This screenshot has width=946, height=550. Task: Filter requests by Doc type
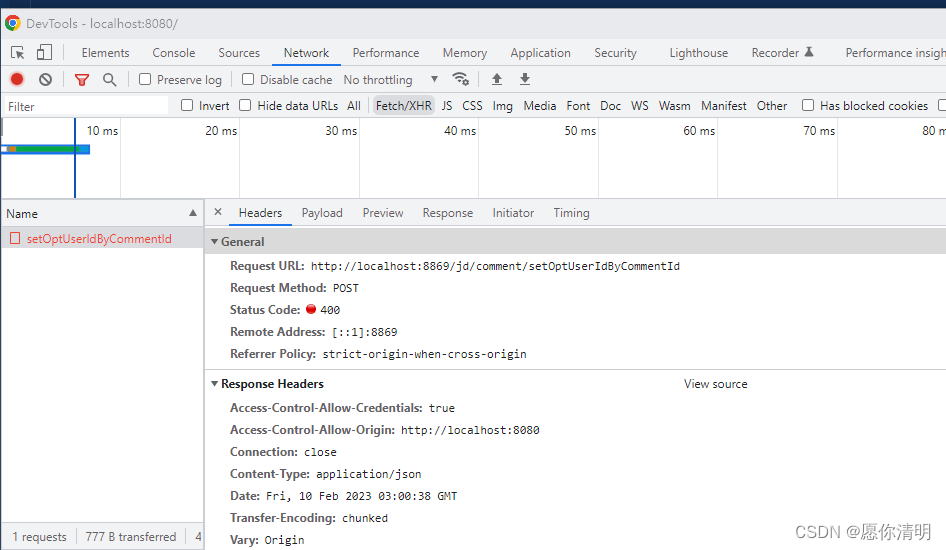point(611,106)
